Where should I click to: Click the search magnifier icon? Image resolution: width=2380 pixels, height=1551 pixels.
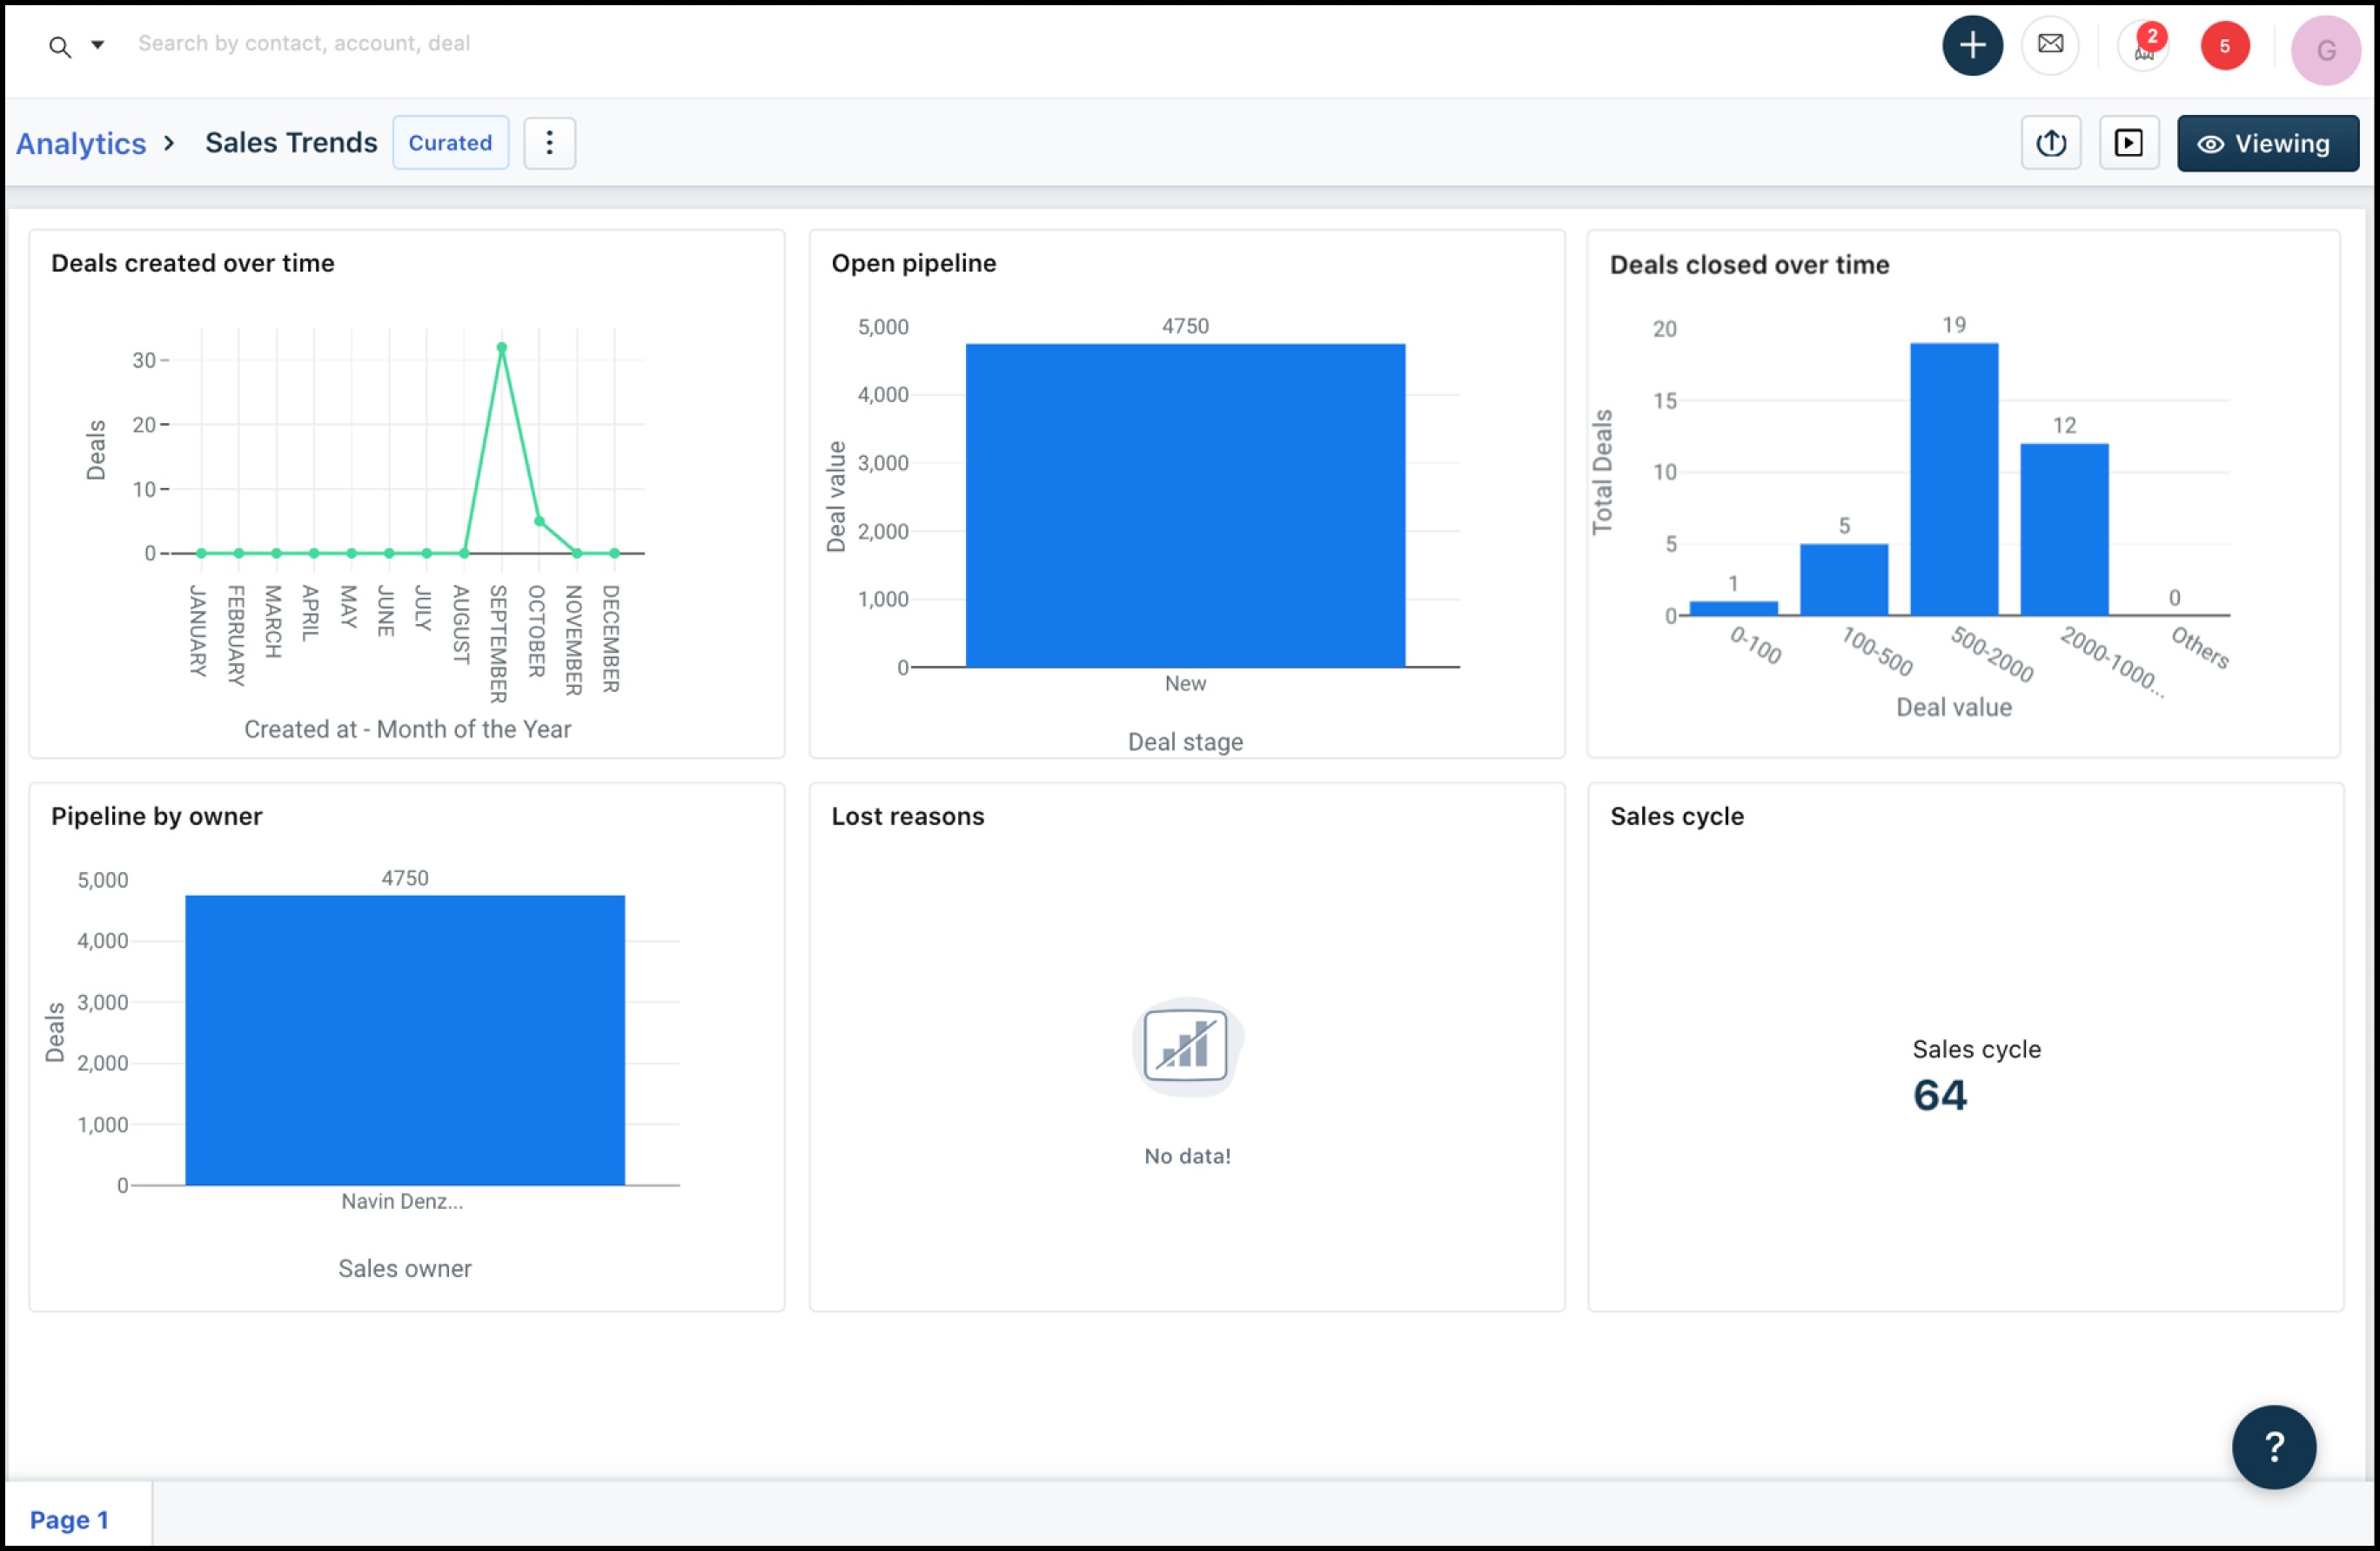(60, 46)
